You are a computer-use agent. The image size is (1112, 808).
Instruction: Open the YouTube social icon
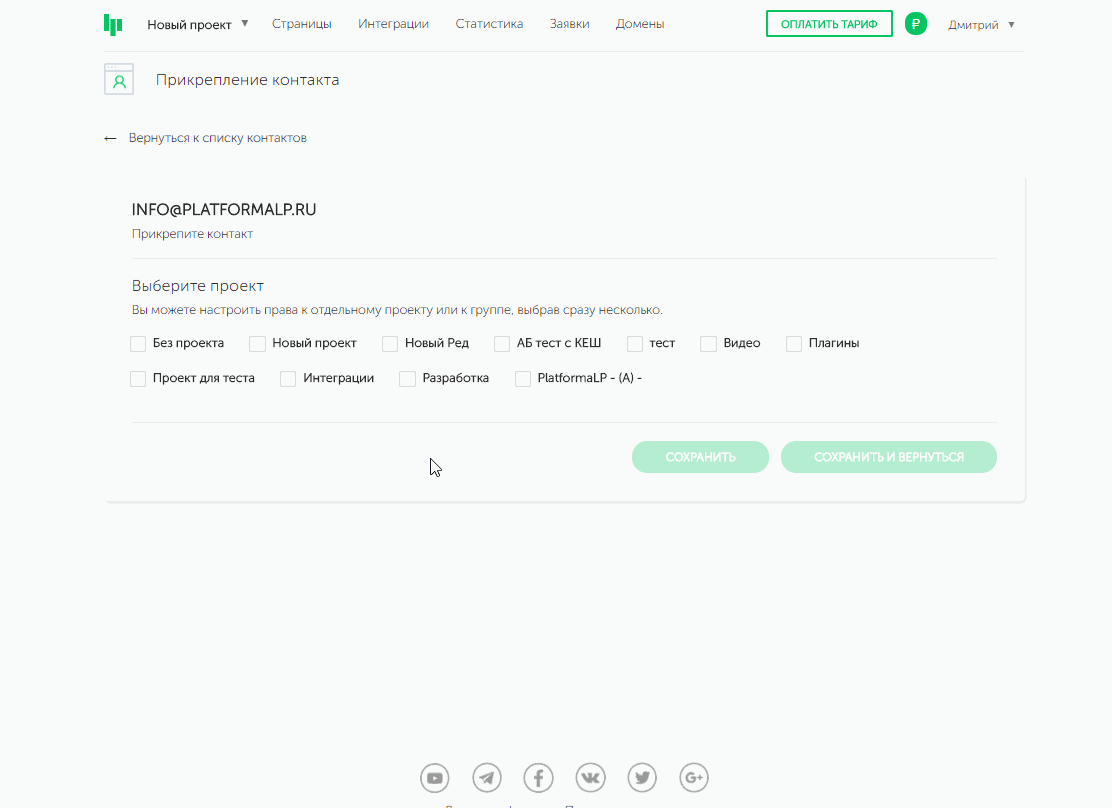pos(434,777)
